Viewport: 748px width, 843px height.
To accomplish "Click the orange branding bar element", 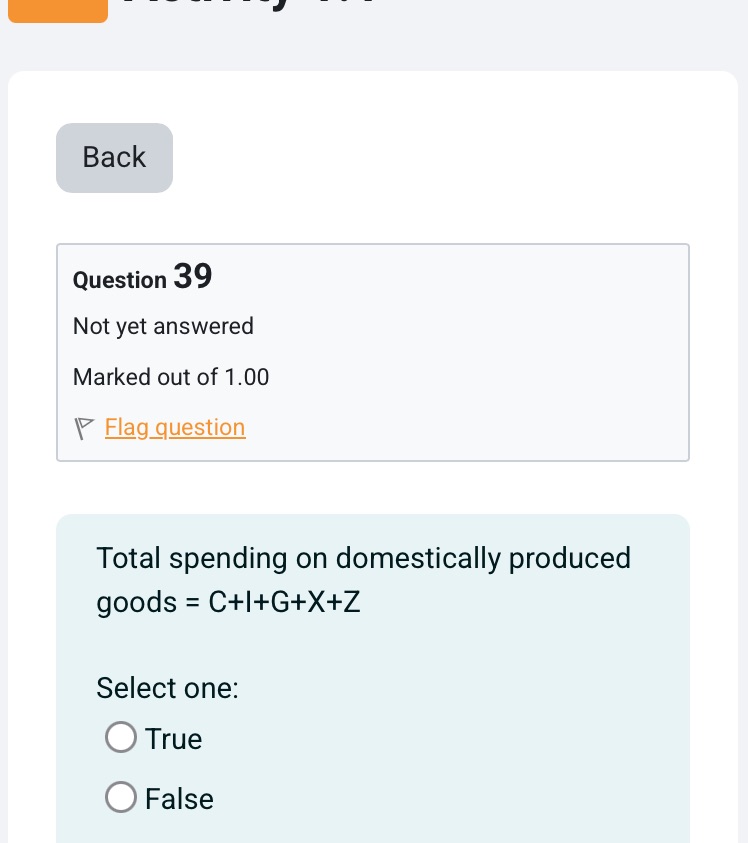I will point(57,10).
